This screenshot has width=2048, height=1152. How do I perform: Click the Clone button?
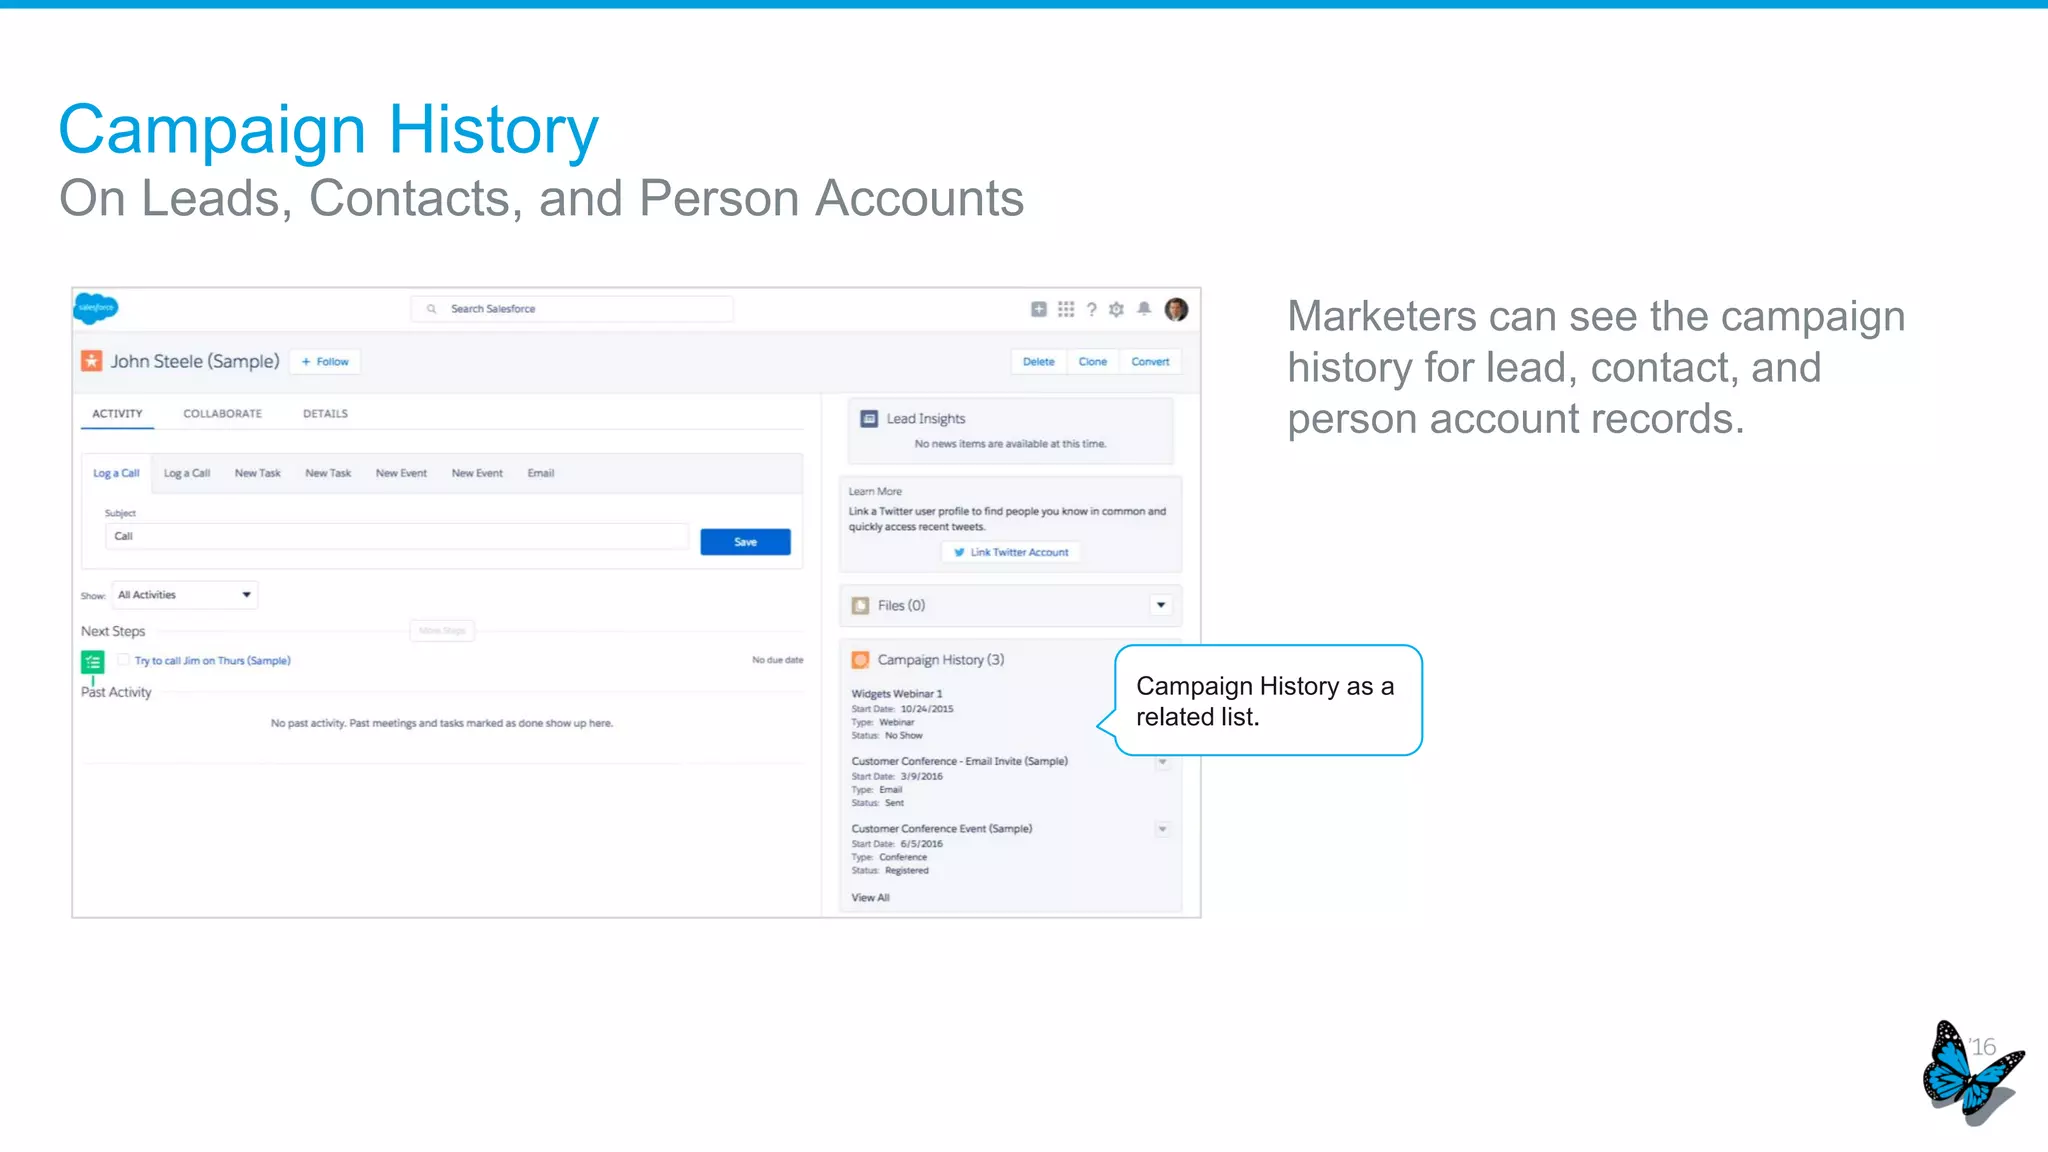click(x=1093, y=362)
